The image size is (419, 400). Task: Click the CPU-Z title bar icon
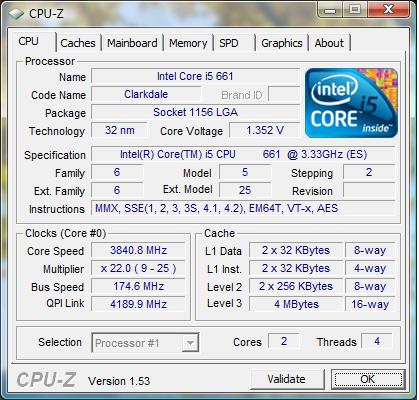point(16,14)
